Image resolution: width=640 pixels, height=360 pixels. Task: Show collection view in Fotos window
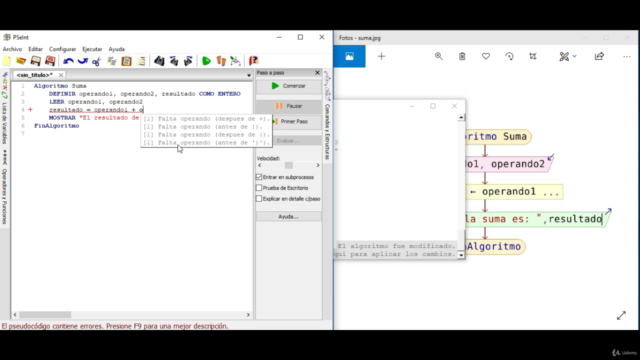[349, 56]
